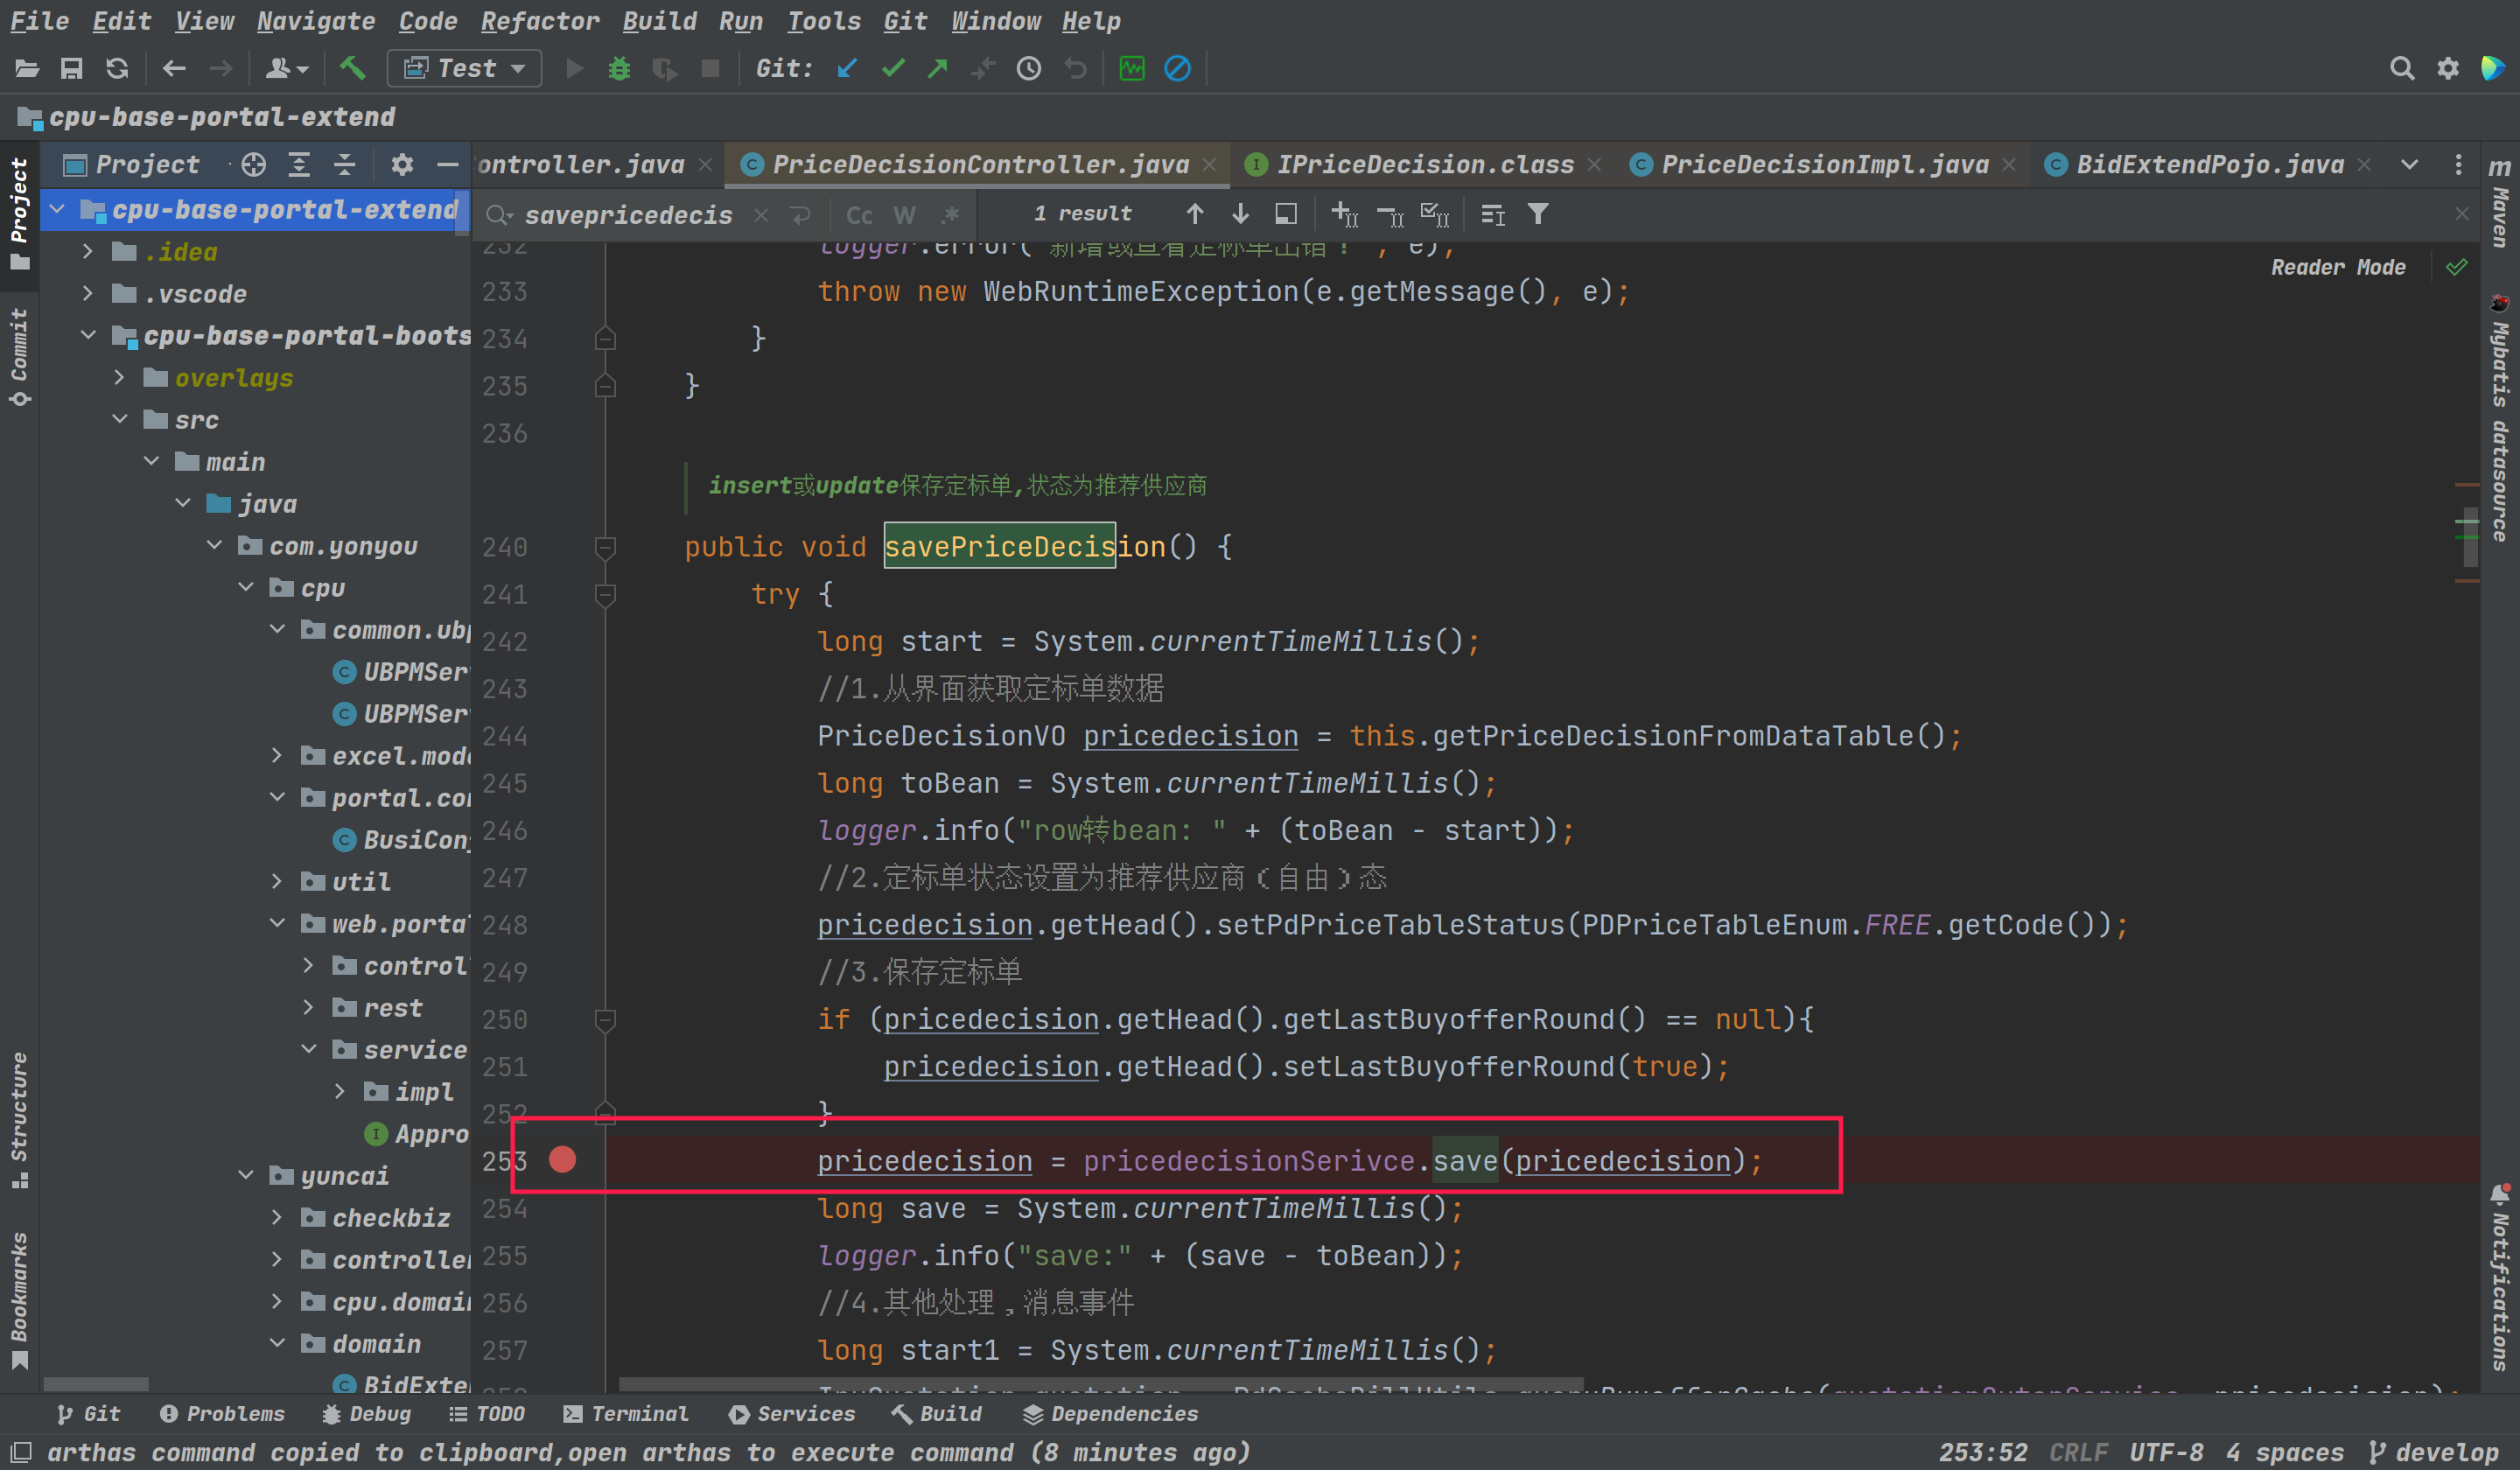Toggle Reader Mode in the editor
The width and height of the screenshot is (2520, 1470).
(2338, 267)
